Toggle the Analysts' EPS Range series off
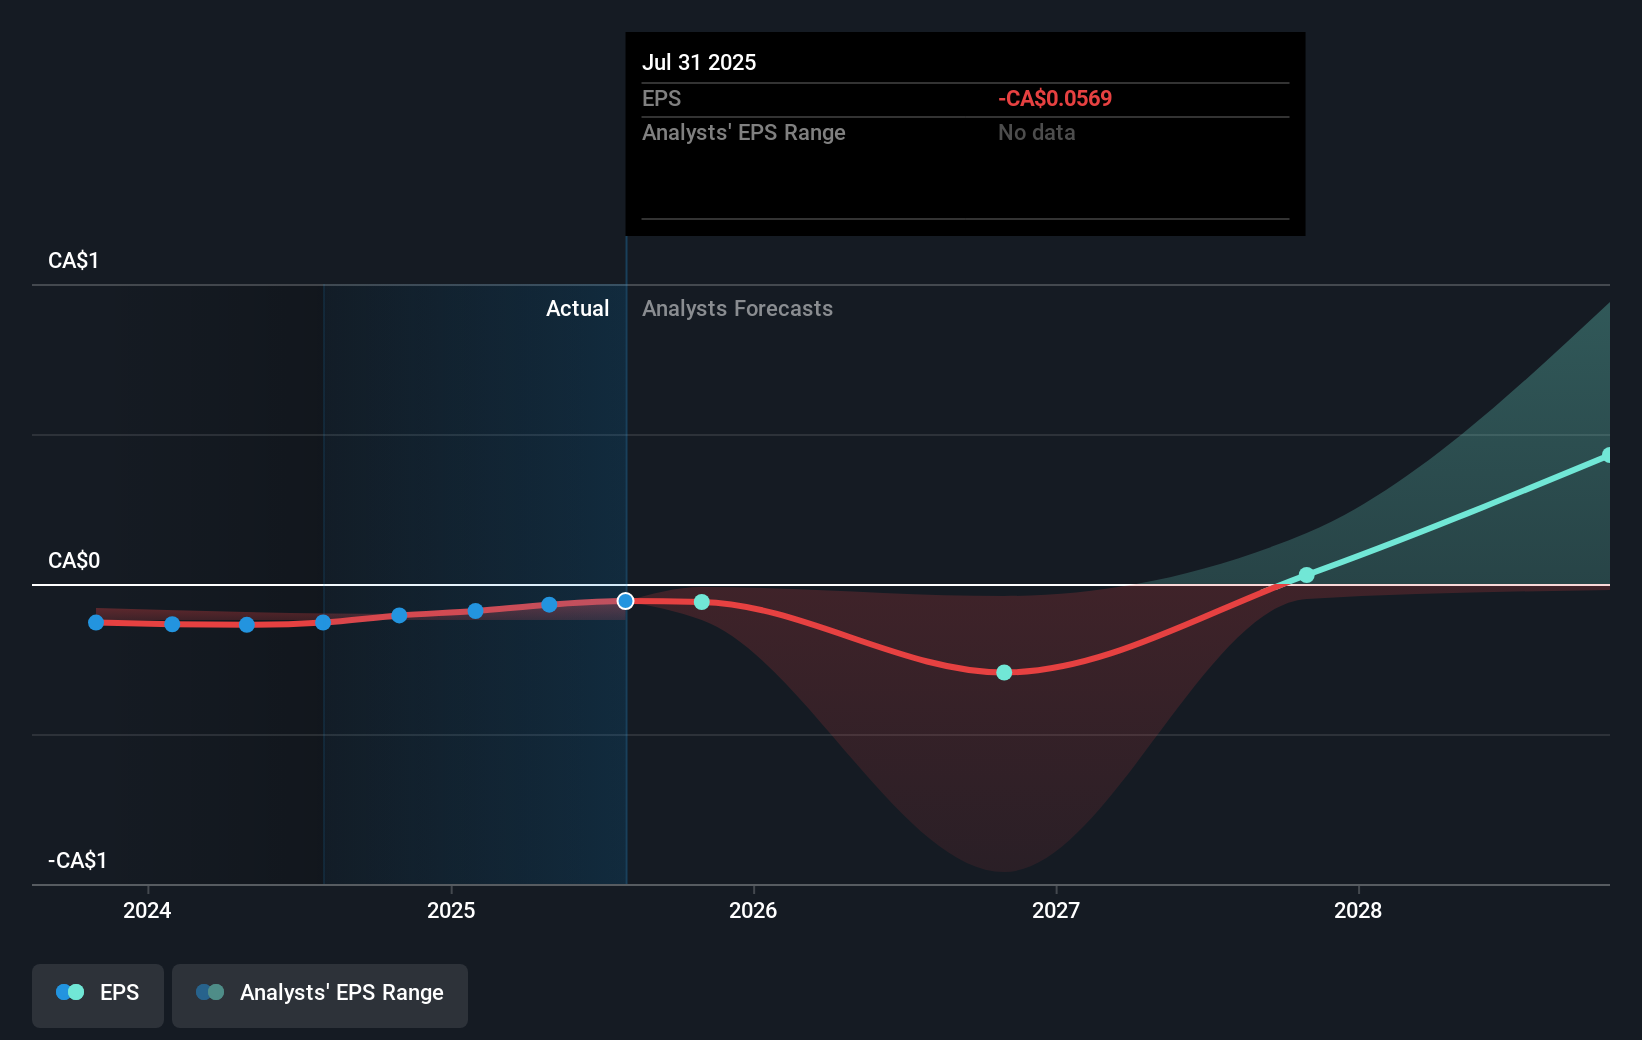1642x1040 pixels. [x=319, y=995]
